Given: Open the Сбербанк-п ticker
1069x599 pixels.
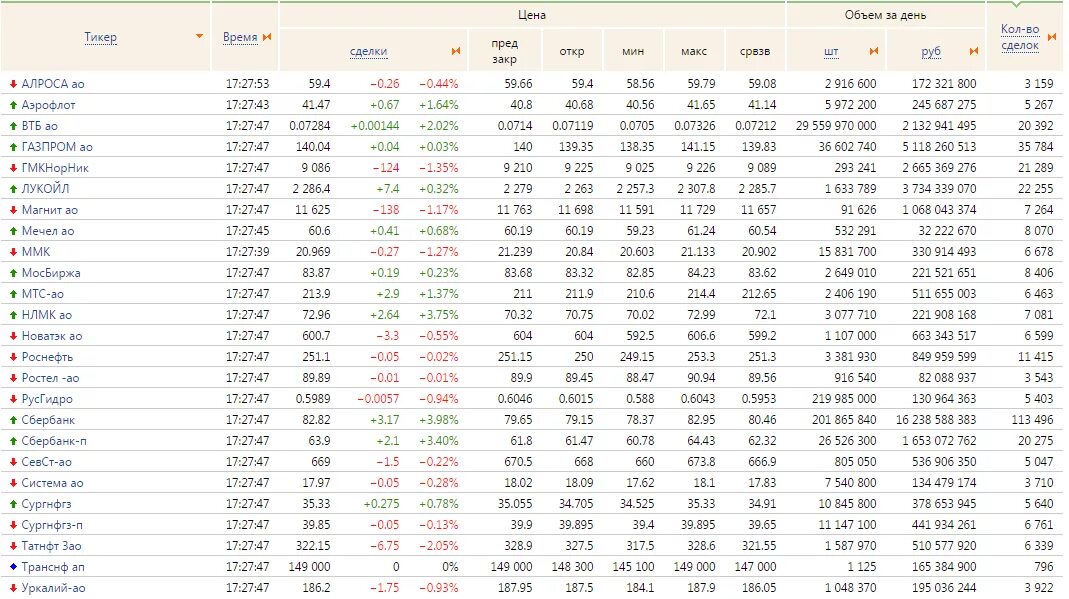Looking at the screenshot, I should (54, 441).
